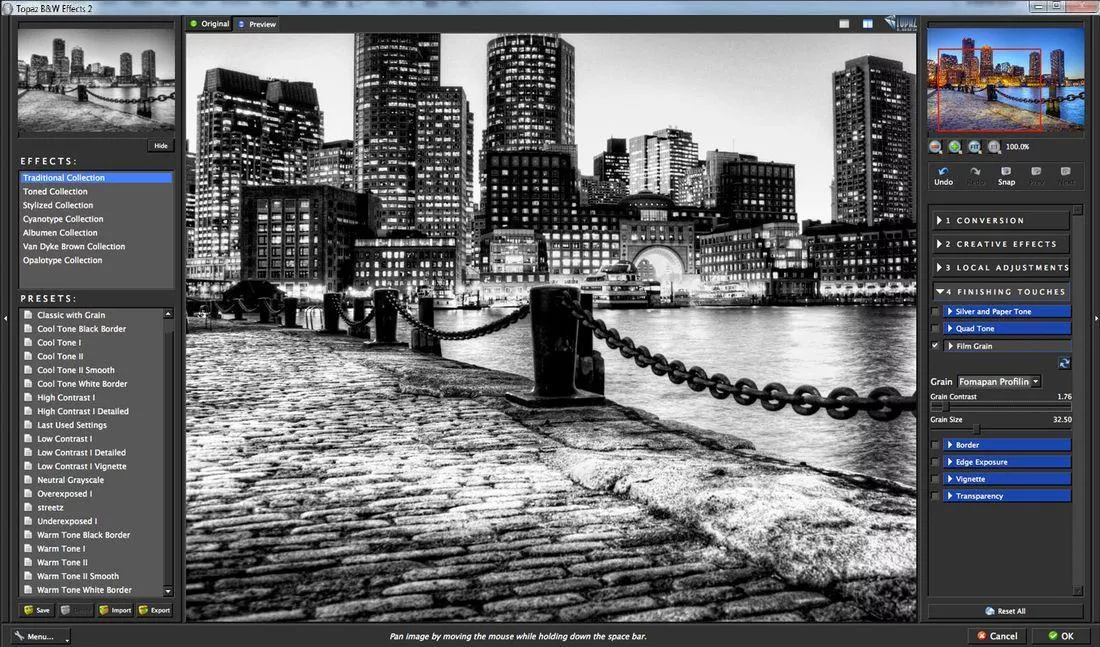Viewport: 1100px width, 647px height.
Task: Click the Reset All button
Action: [x=1005, y=610]
